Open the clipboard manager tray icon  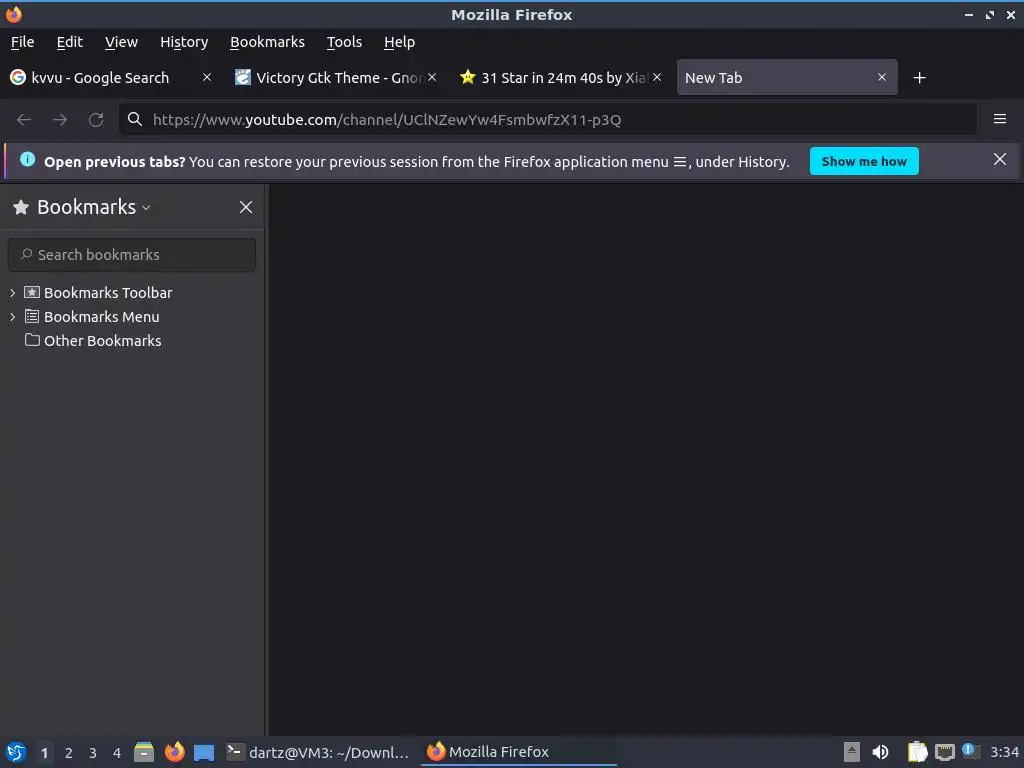click(x=918, y=752)
